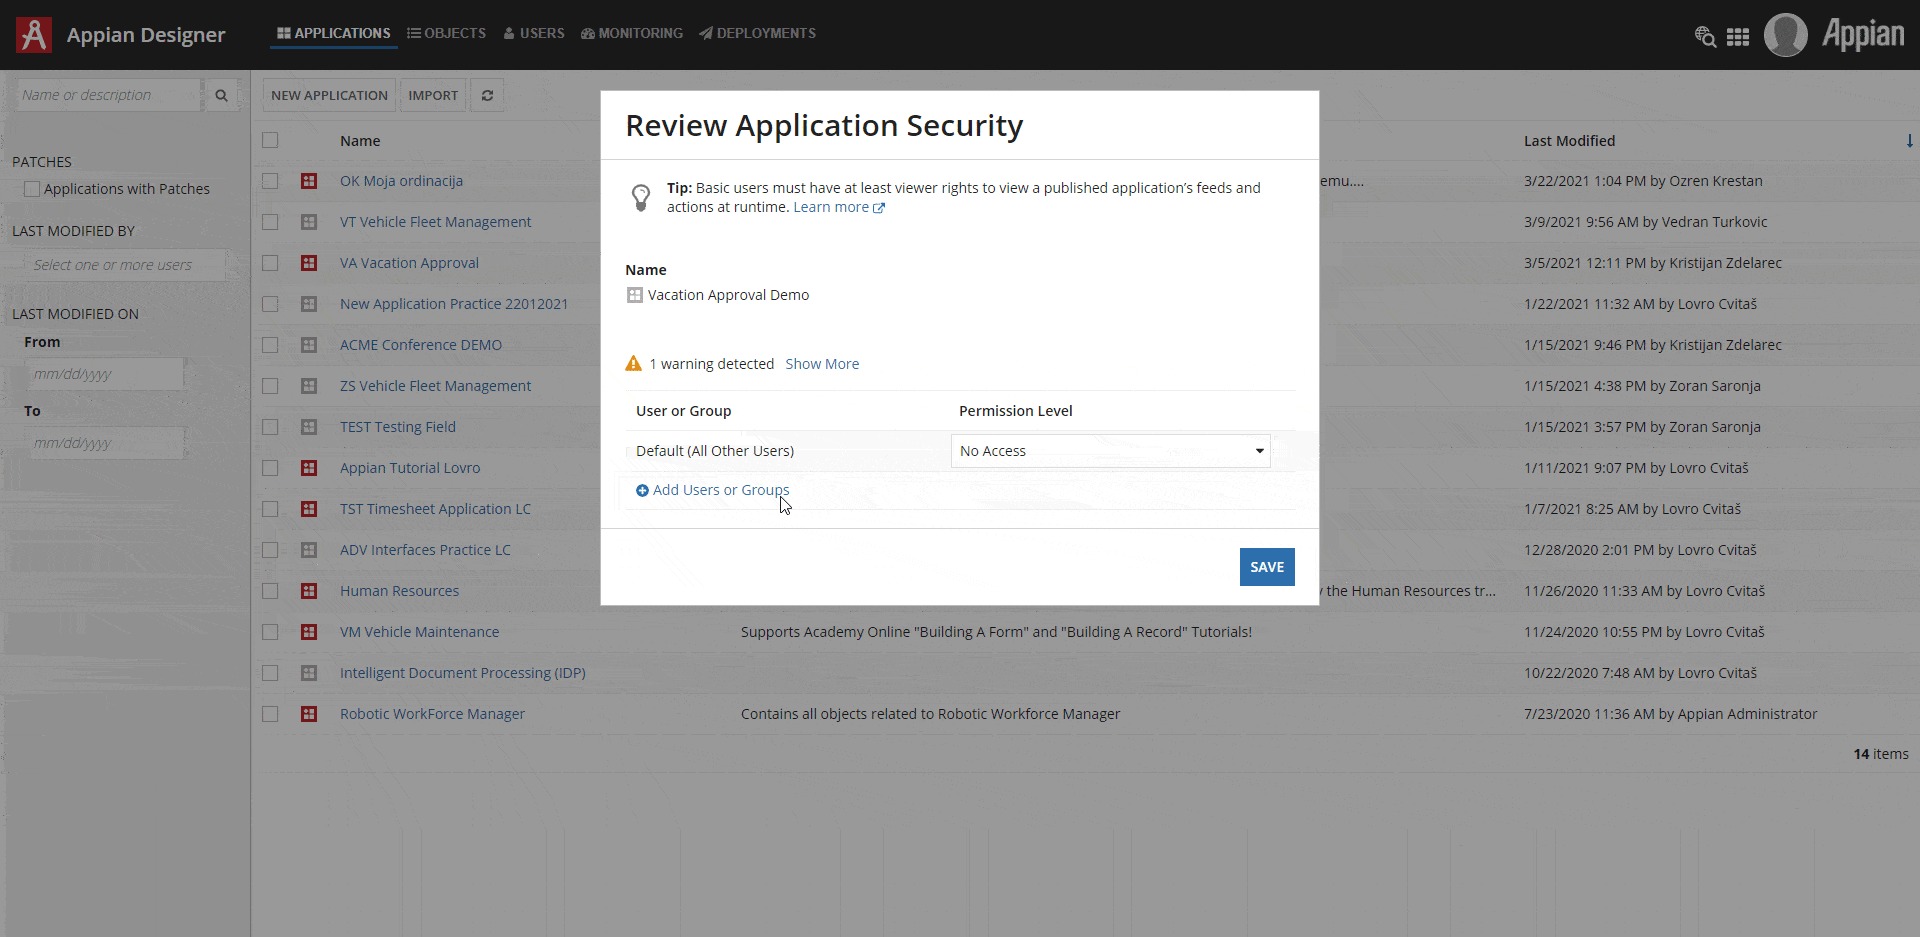The height and width of the screenshot is (937, 1920).
Task: Open the Last Modified By user picker
Action: coord(125,265)
